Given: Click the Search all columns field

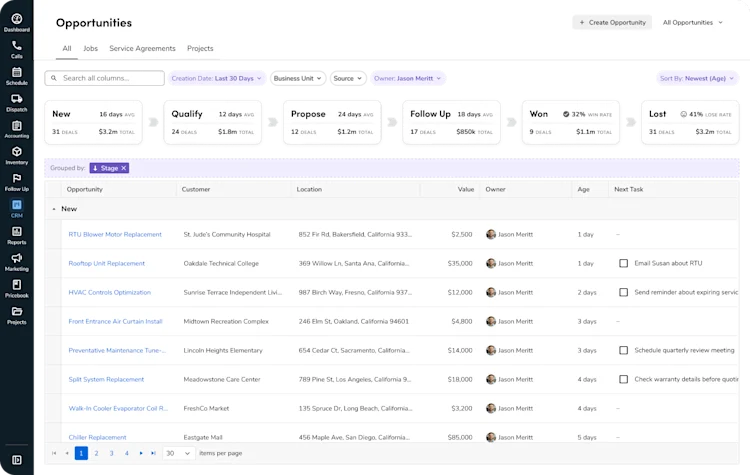Looking at the screenshot, I should coord(104,78).
